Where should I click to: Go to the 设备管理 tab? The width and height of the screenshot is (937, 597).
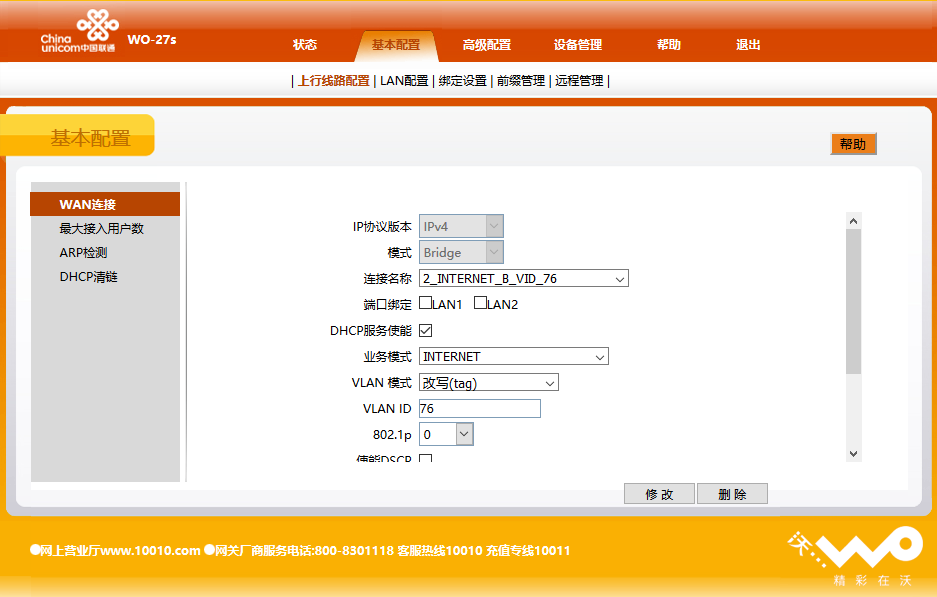coord(578,45)
